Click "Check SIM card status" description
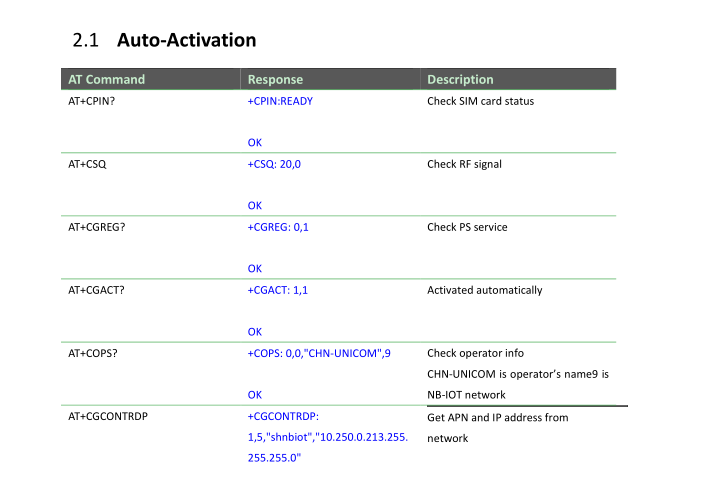719x493 pixels. (480, 101)
